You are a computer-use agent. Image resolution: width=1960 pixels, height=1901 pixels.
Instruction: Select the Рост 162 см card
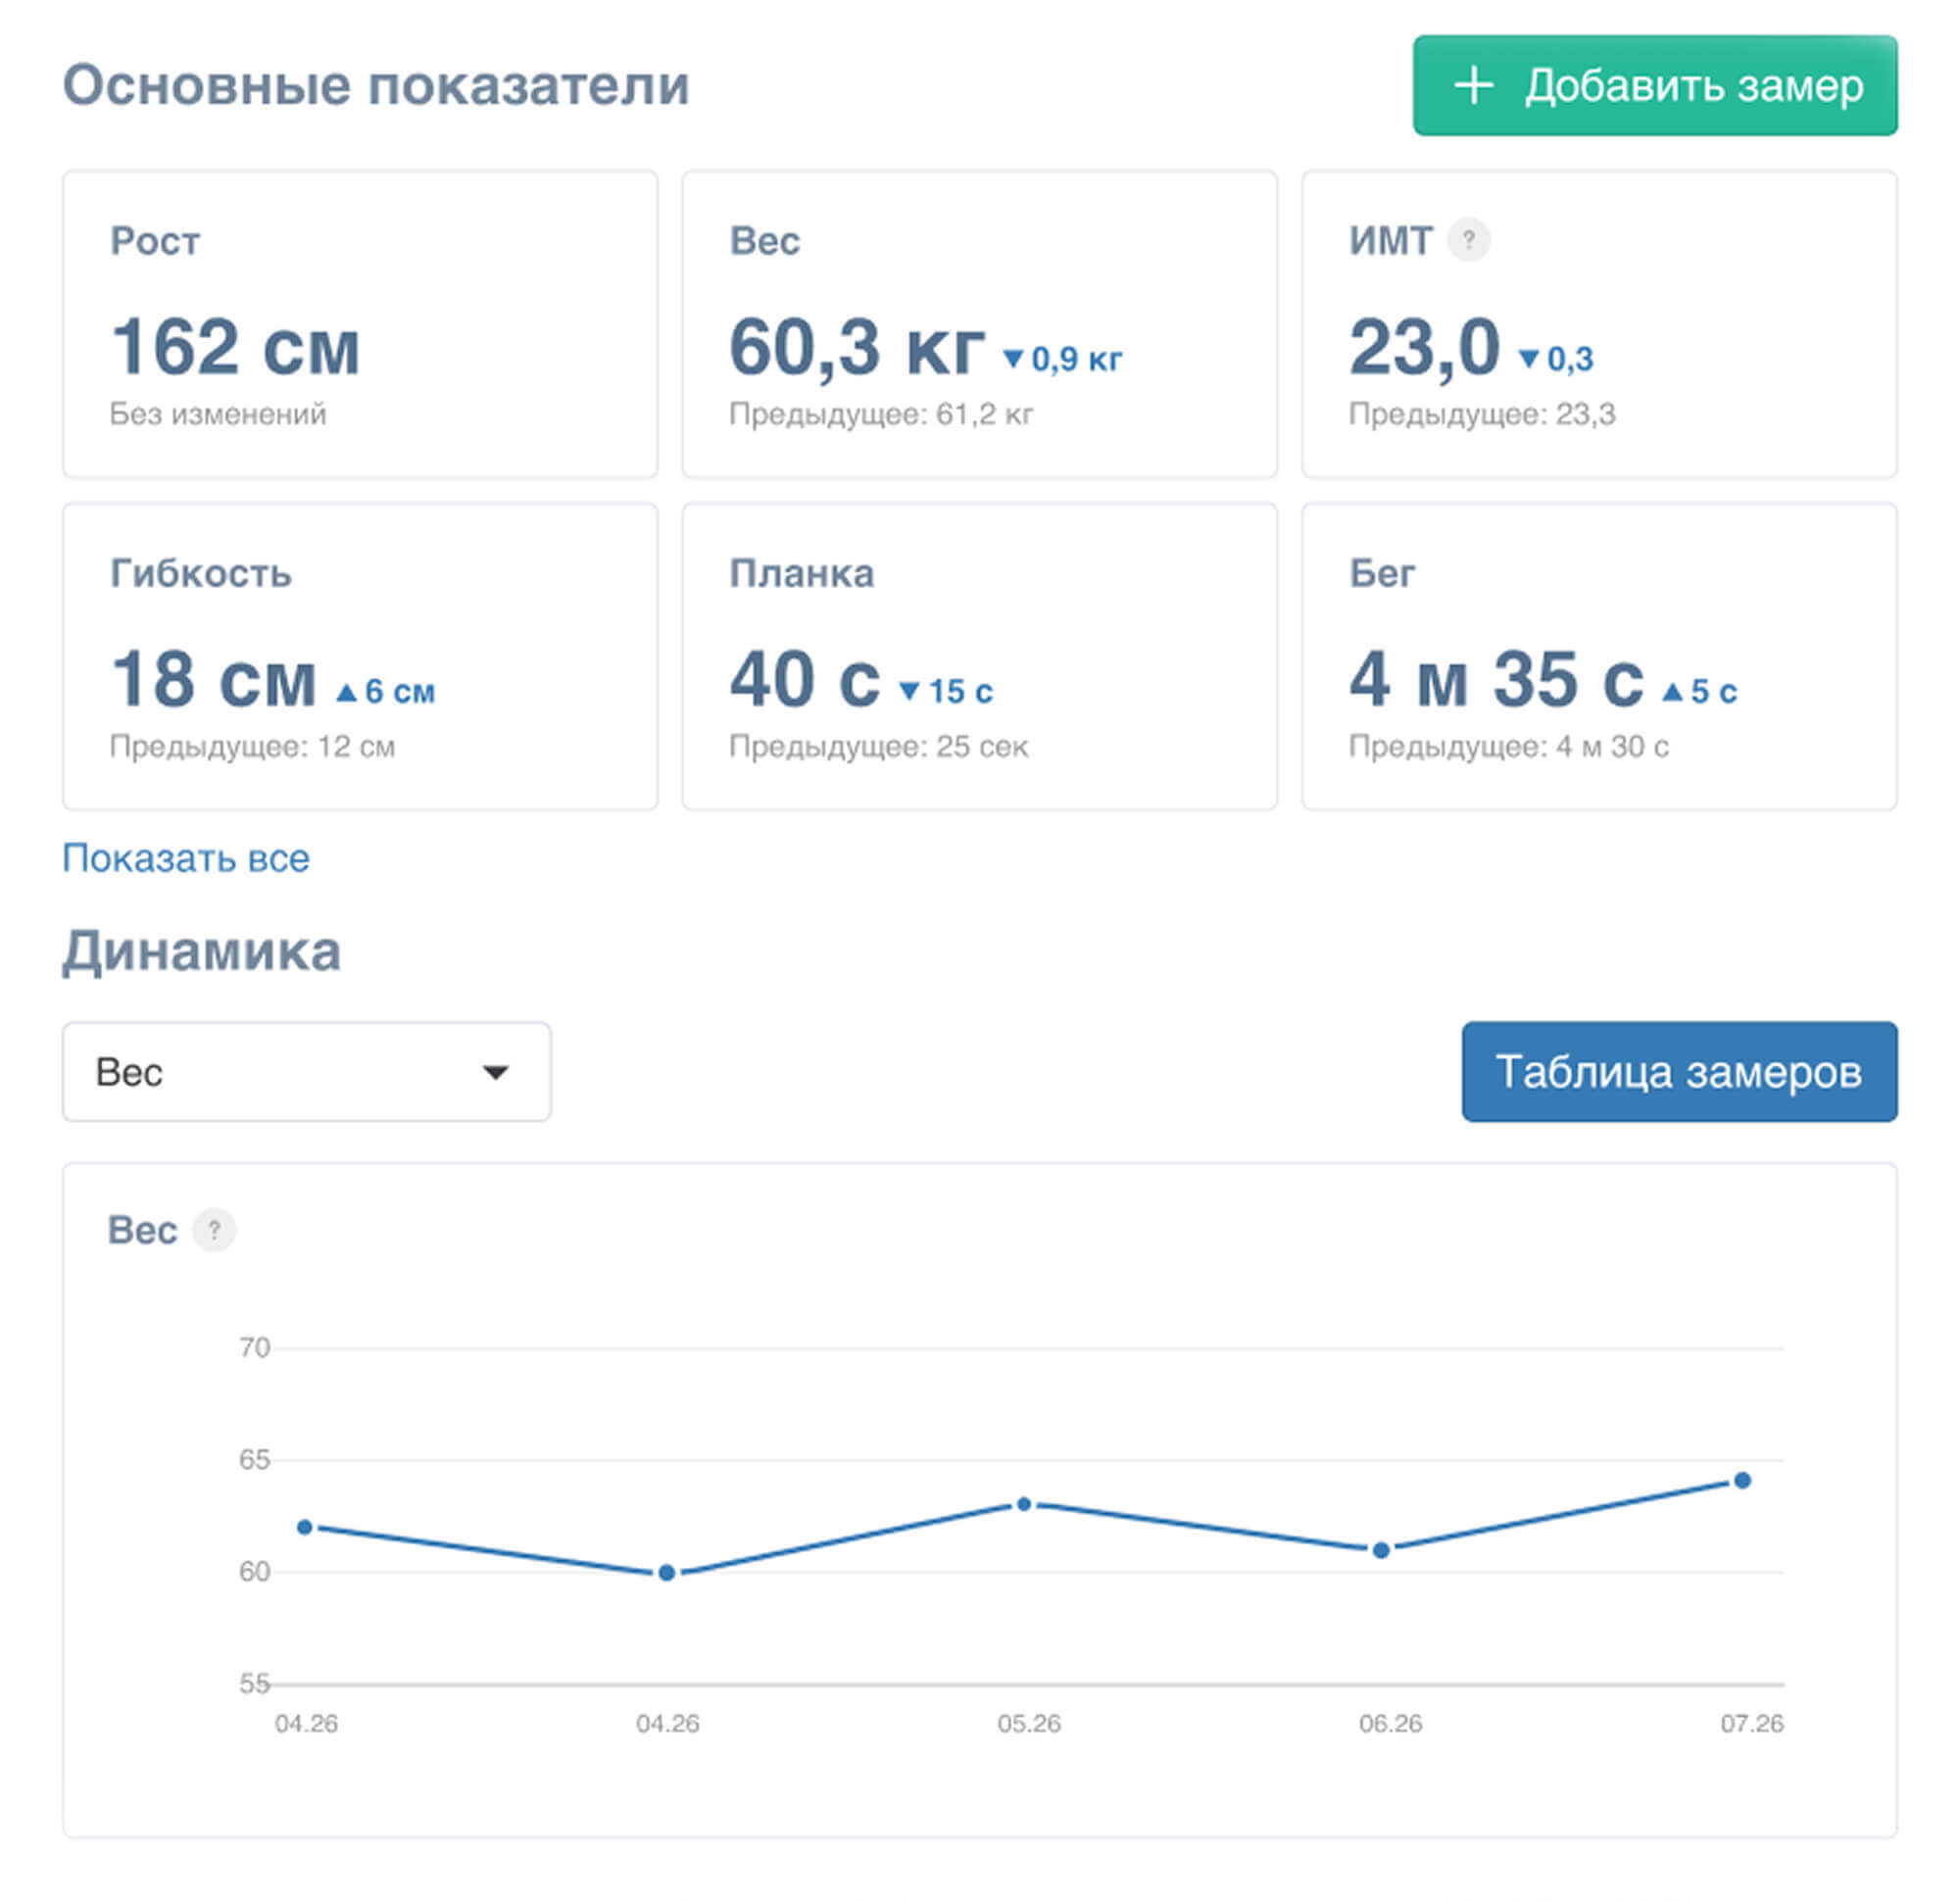coord(360,324)
